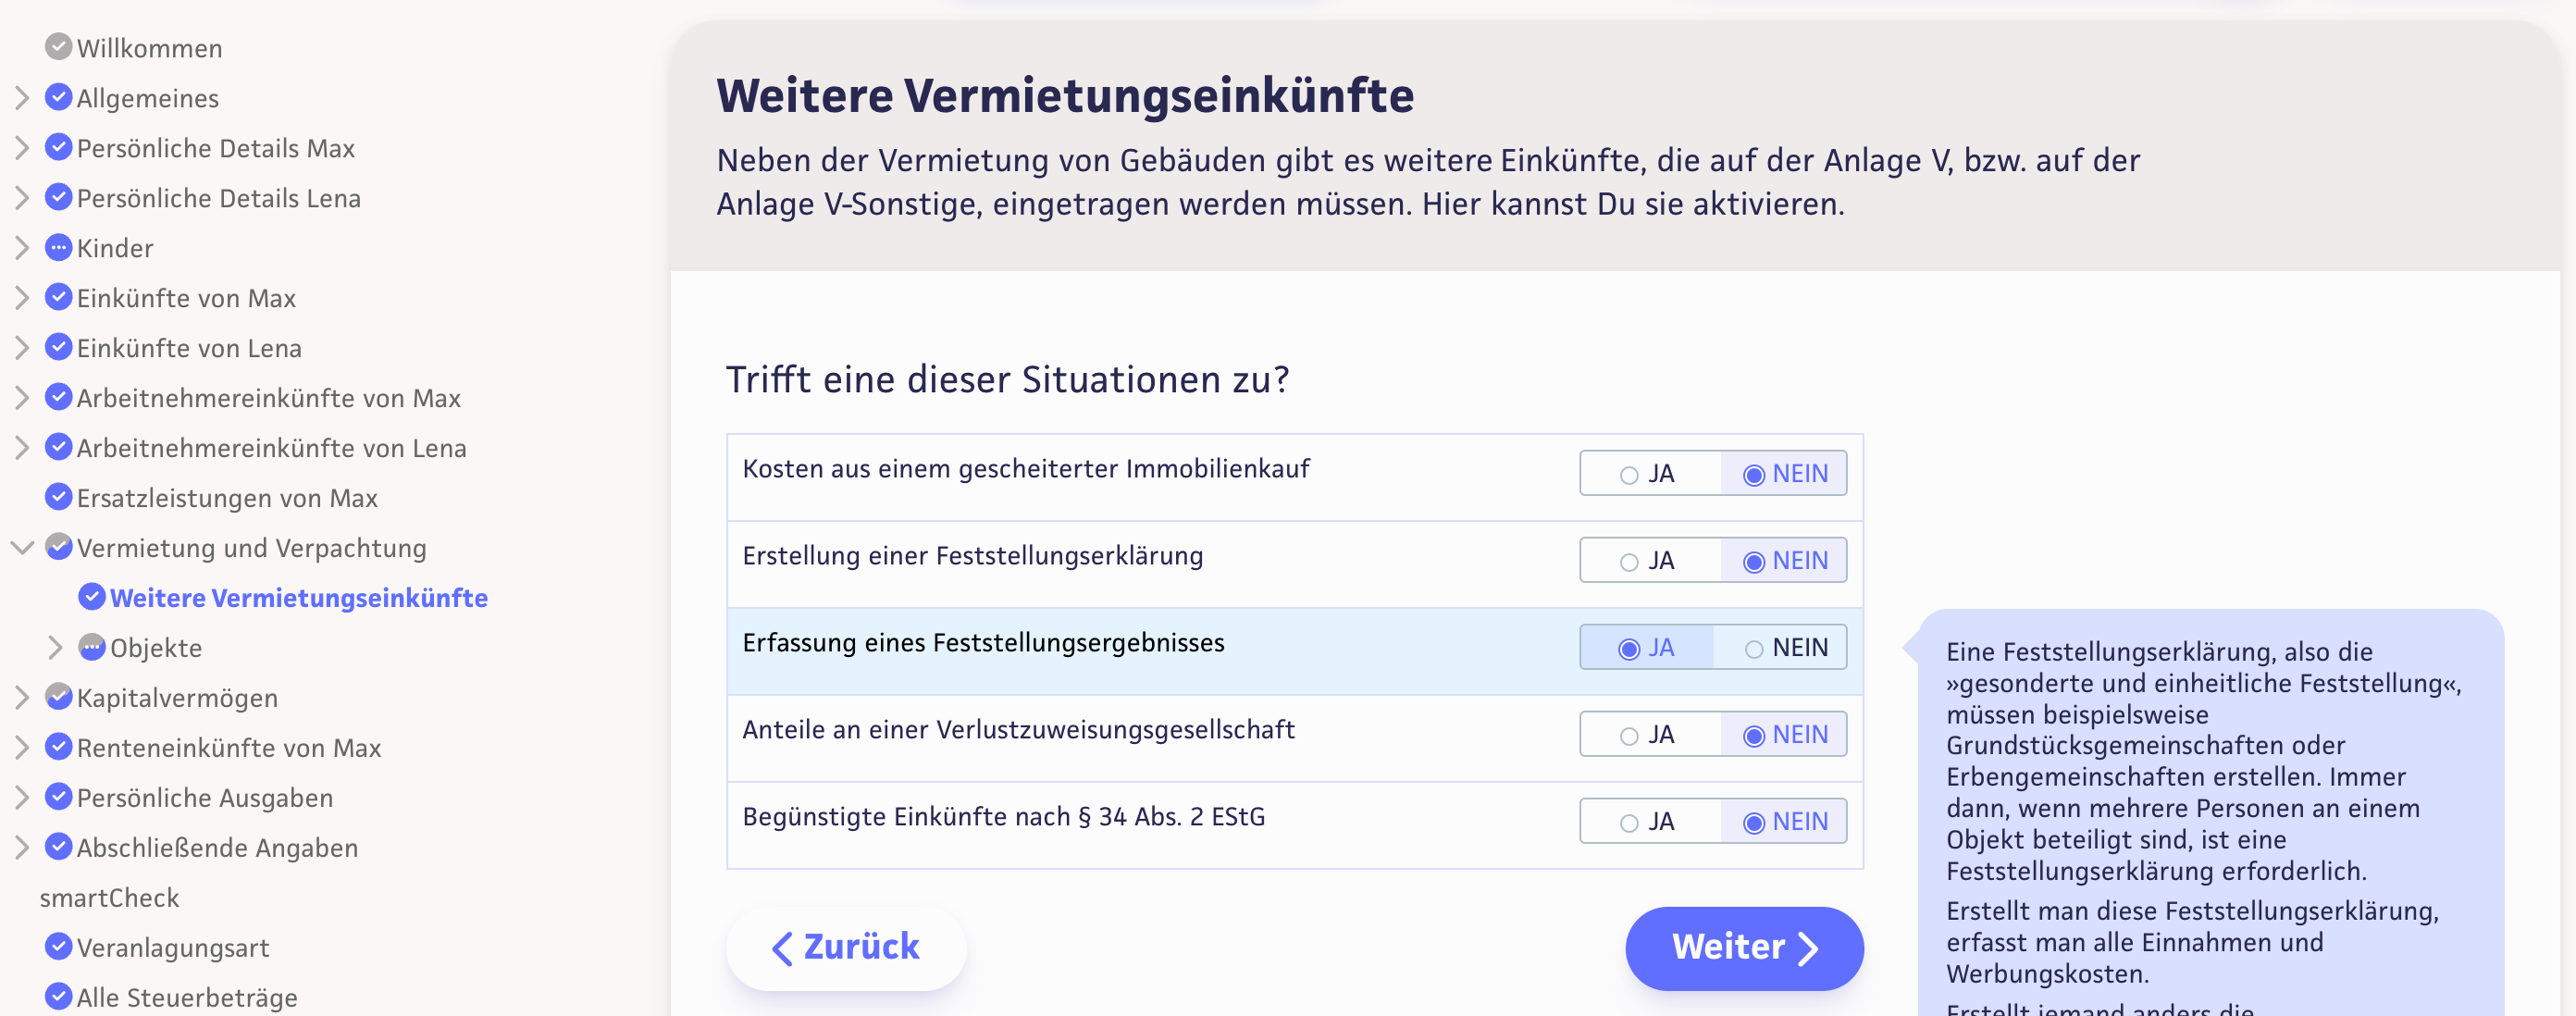Select NEIN for Erfassung eines Feststellungsergebnisses
Image resolution: width=2576 pixels, height=1016 pixels.
tap(1754, 649)
